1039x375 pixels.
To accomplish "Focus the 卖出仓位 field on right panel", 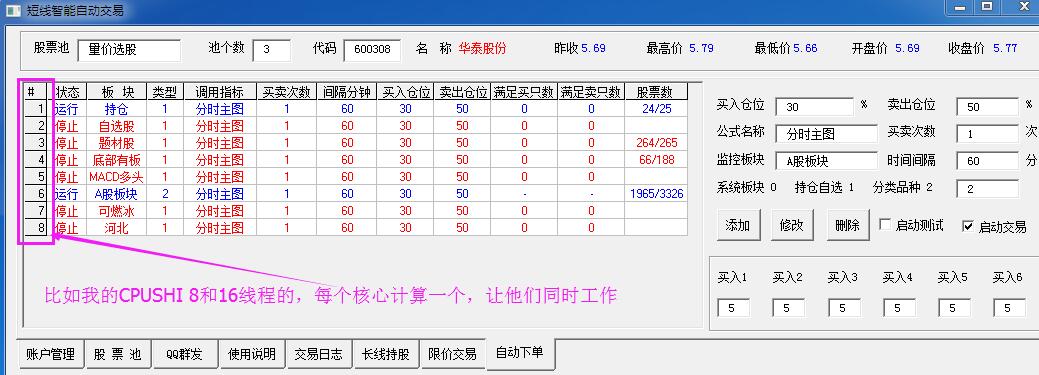I will click(x=987, y=107).
